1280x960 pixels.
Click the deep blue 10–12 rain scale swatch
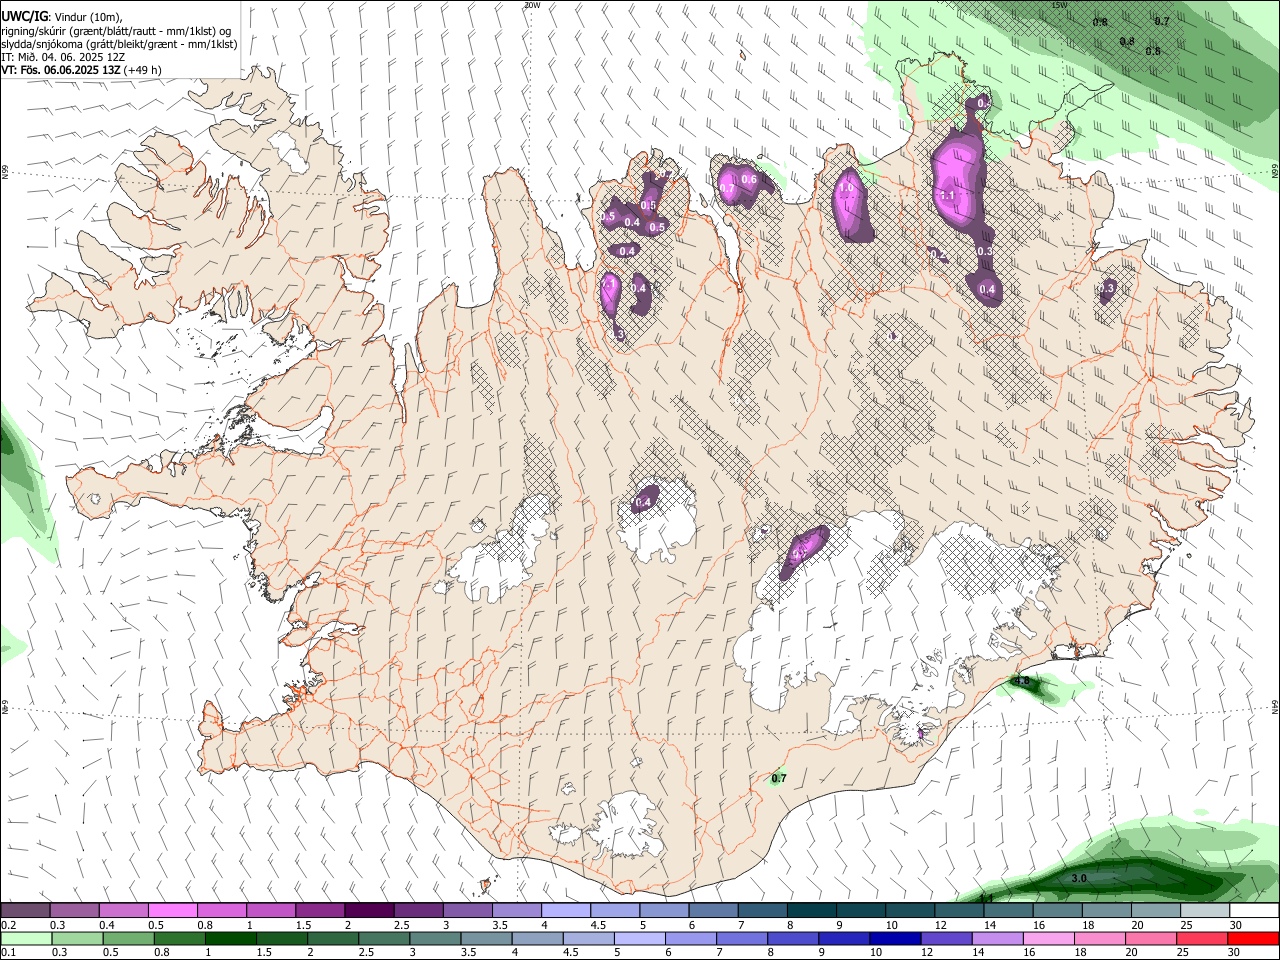tap(895, 938)
